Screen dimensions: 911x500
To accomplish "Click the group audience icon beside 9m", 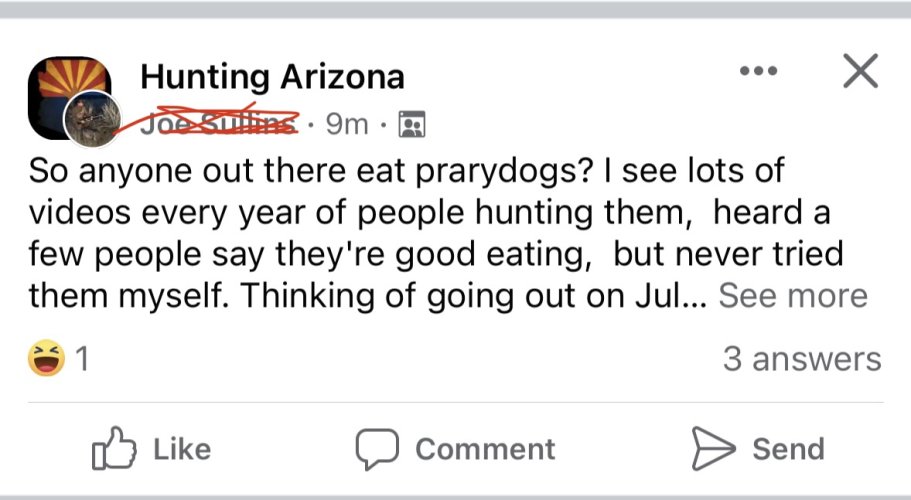I will [x=412, y=124].
